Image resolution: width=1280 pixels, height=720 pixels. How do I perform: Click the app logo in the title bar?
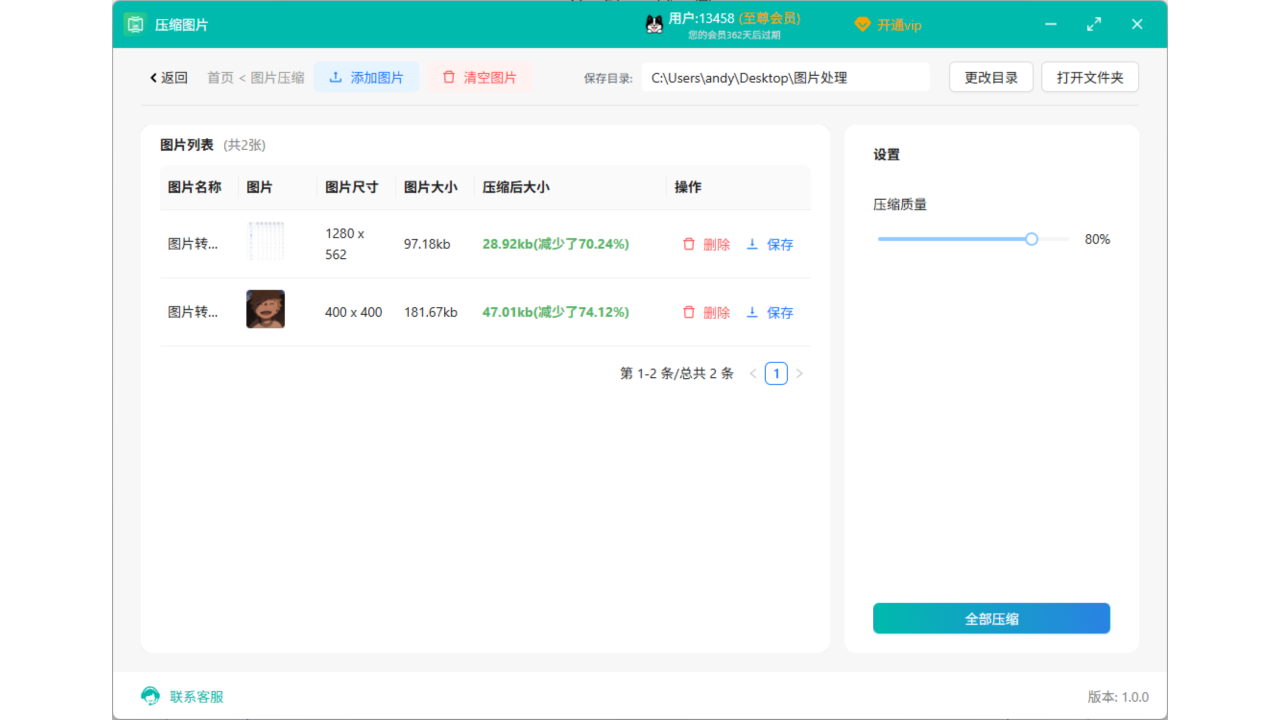coord(135,23)
